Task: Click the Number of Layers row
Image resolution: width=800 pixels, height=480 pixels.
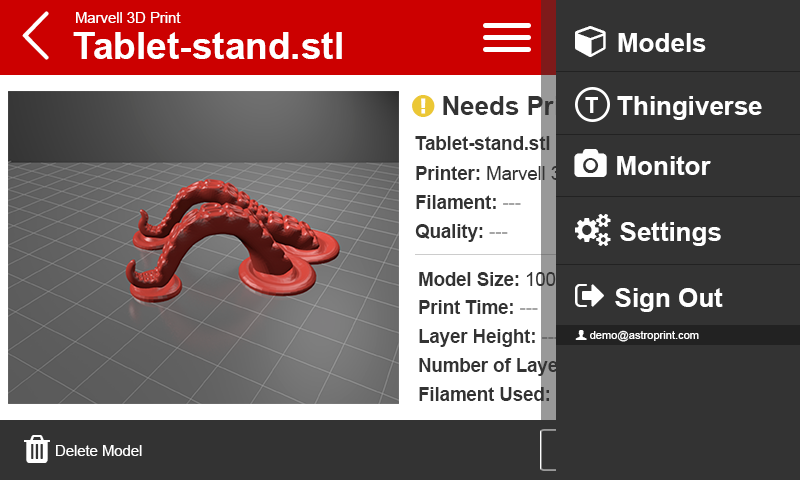Action: (x=487, y=366)
